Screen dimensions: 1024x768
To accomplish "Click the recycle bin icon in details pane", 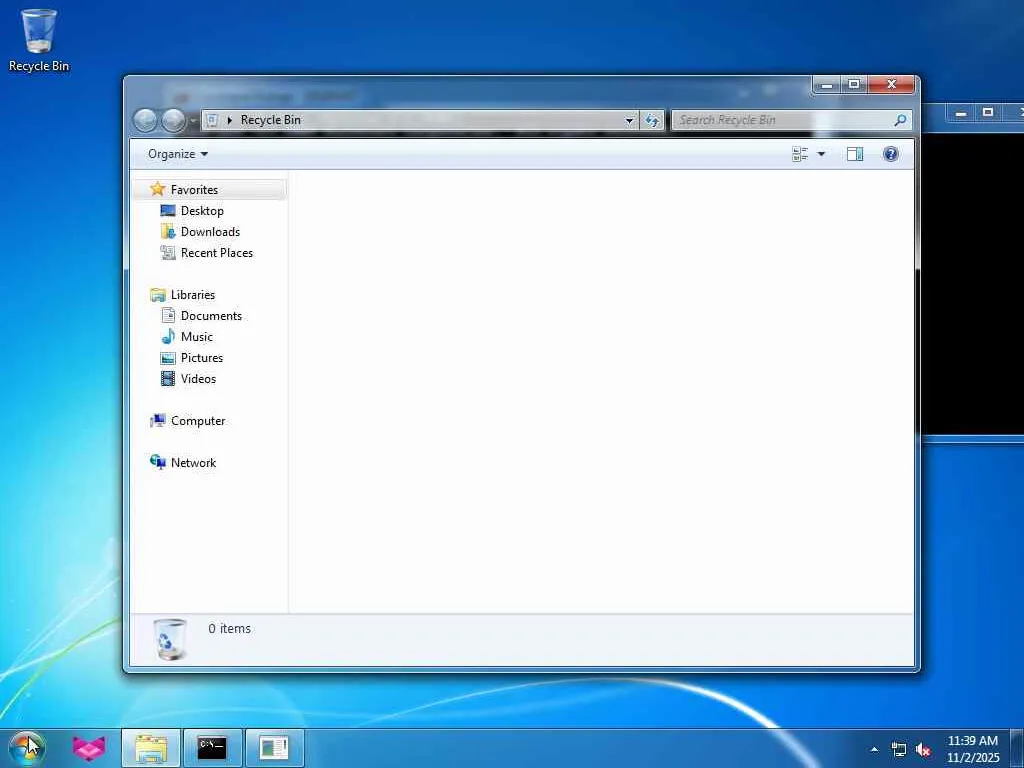I will 170,639.
